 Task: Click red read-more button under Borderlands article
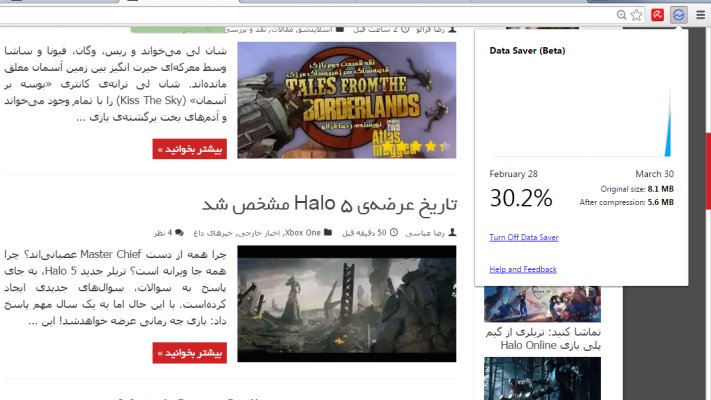point(190,149)
